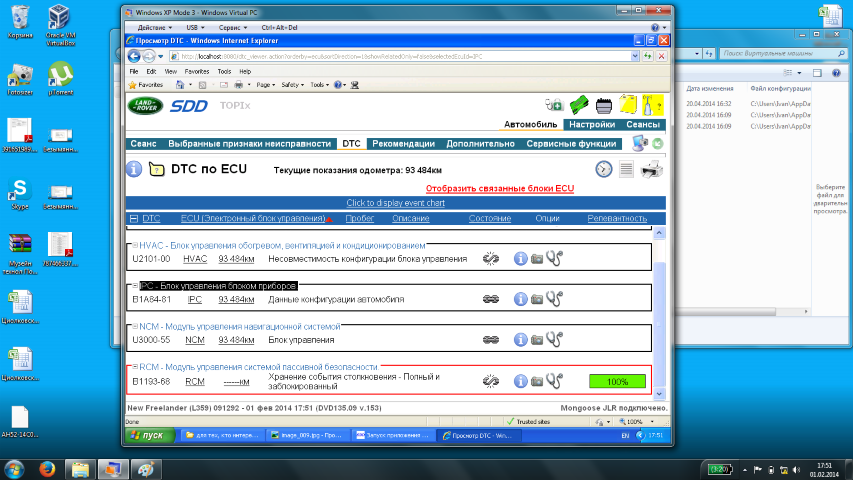Open the IE Safety dropdown

[x=293, y=85]
